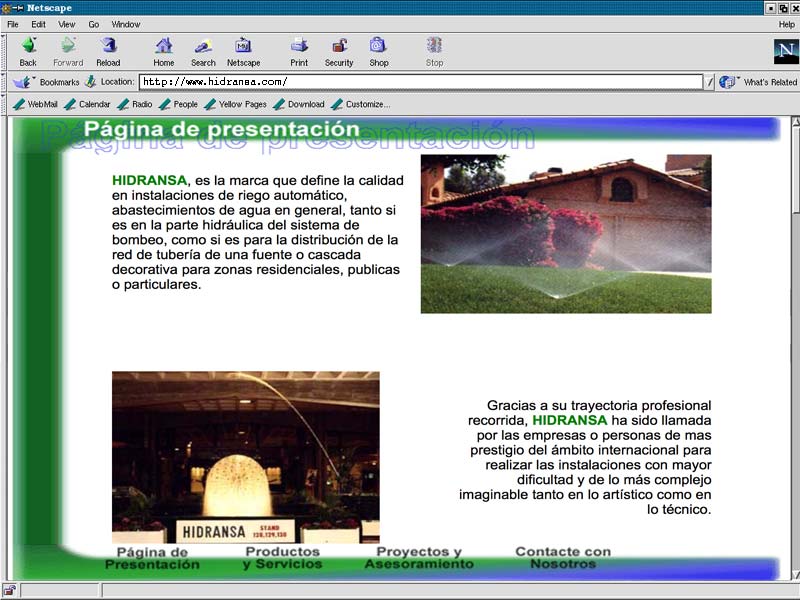Follow the Página de Presentación link
Viewport: 800px width, 600px height.
pyautogui.click(x=152, y=558)
